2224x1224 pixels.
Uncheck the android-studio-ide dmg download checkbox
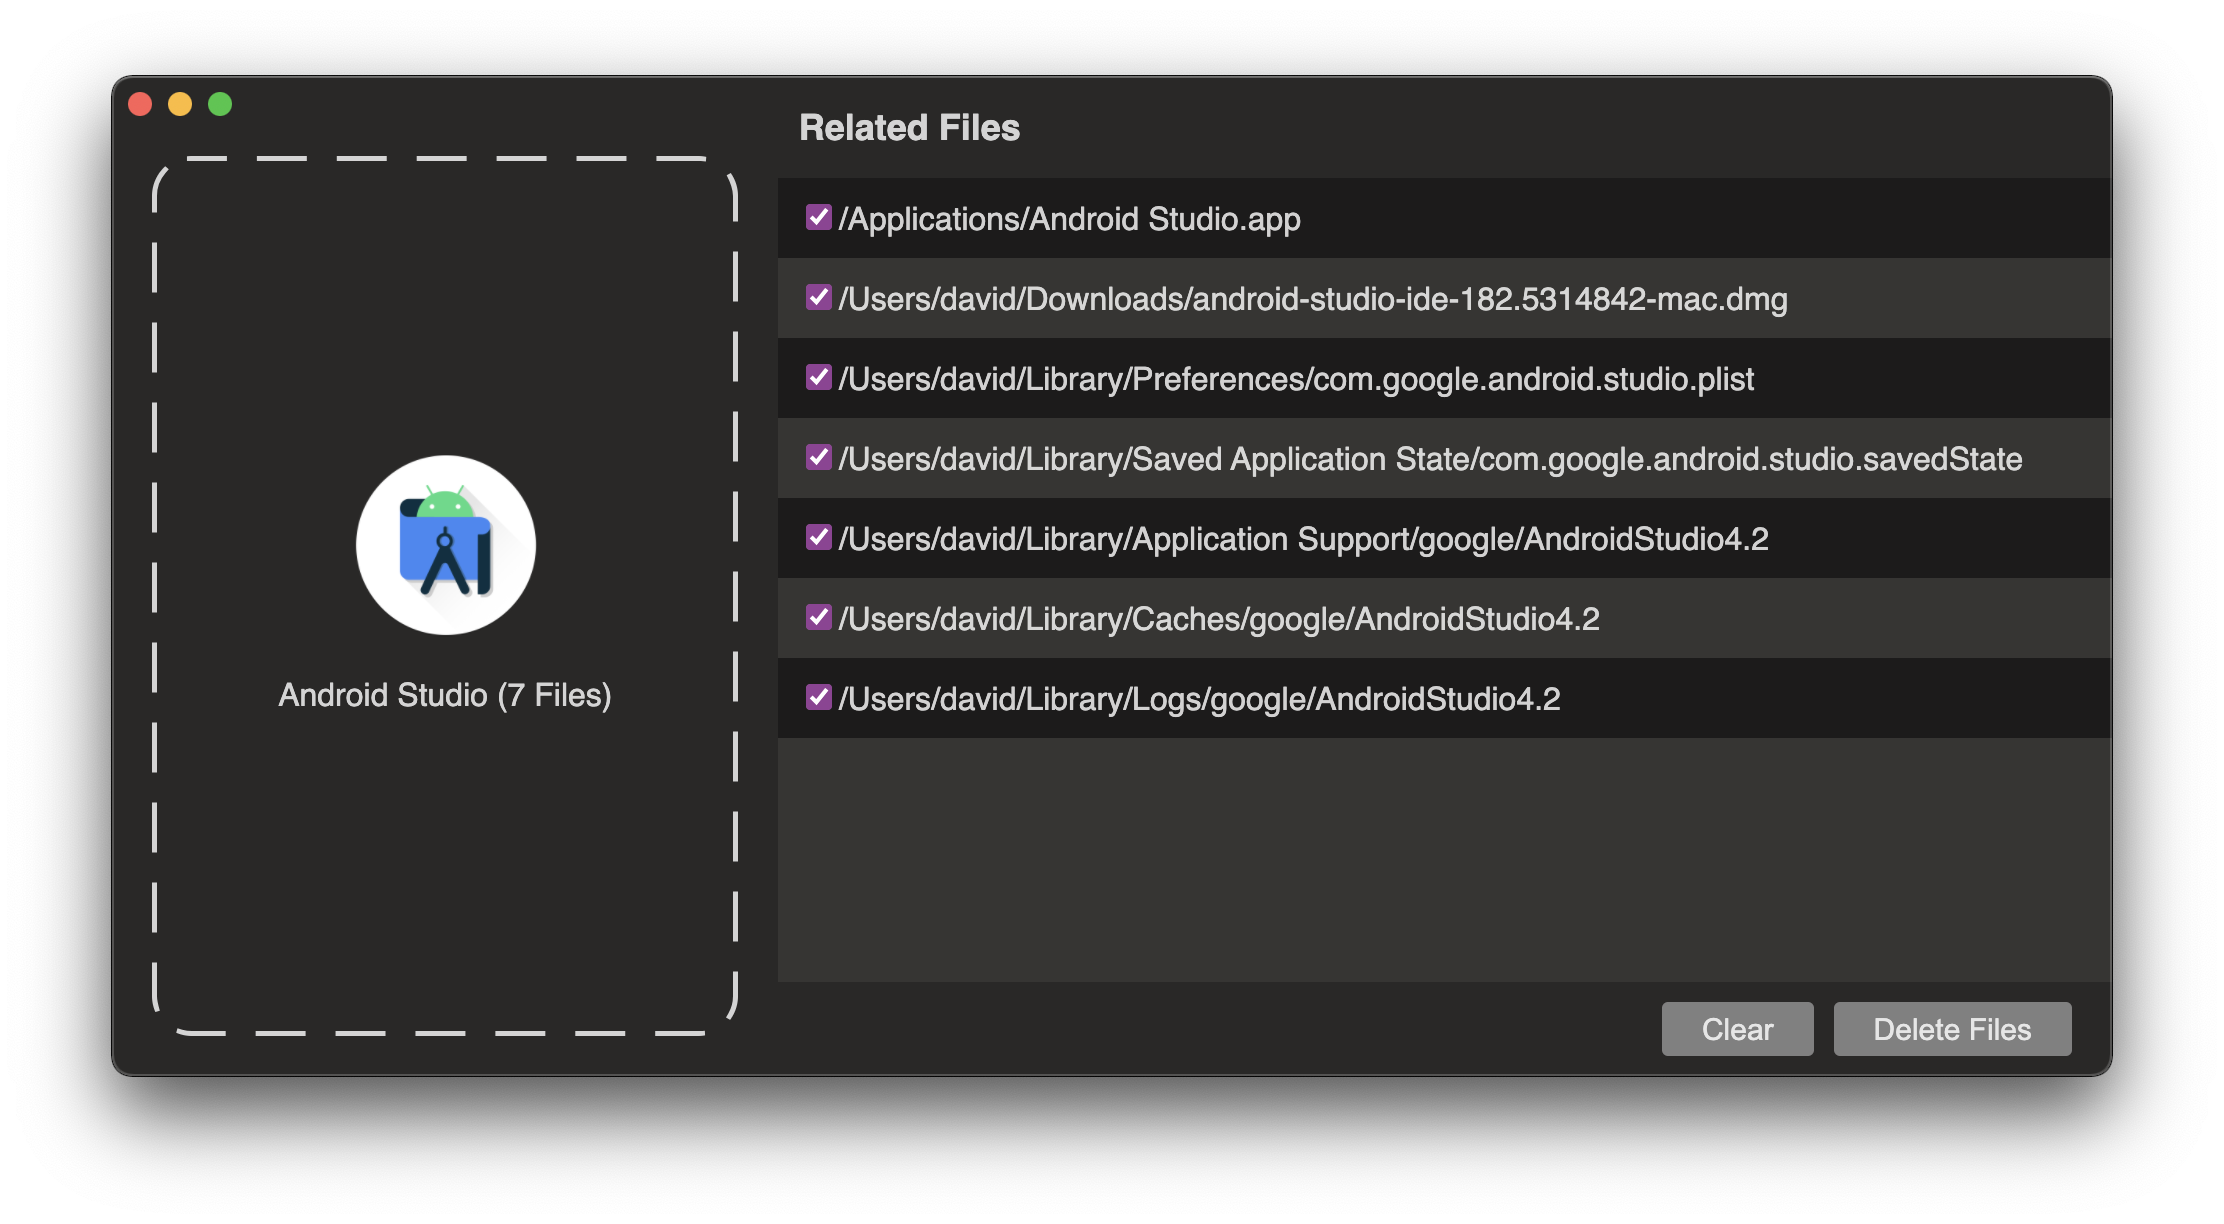click(818, 298)
